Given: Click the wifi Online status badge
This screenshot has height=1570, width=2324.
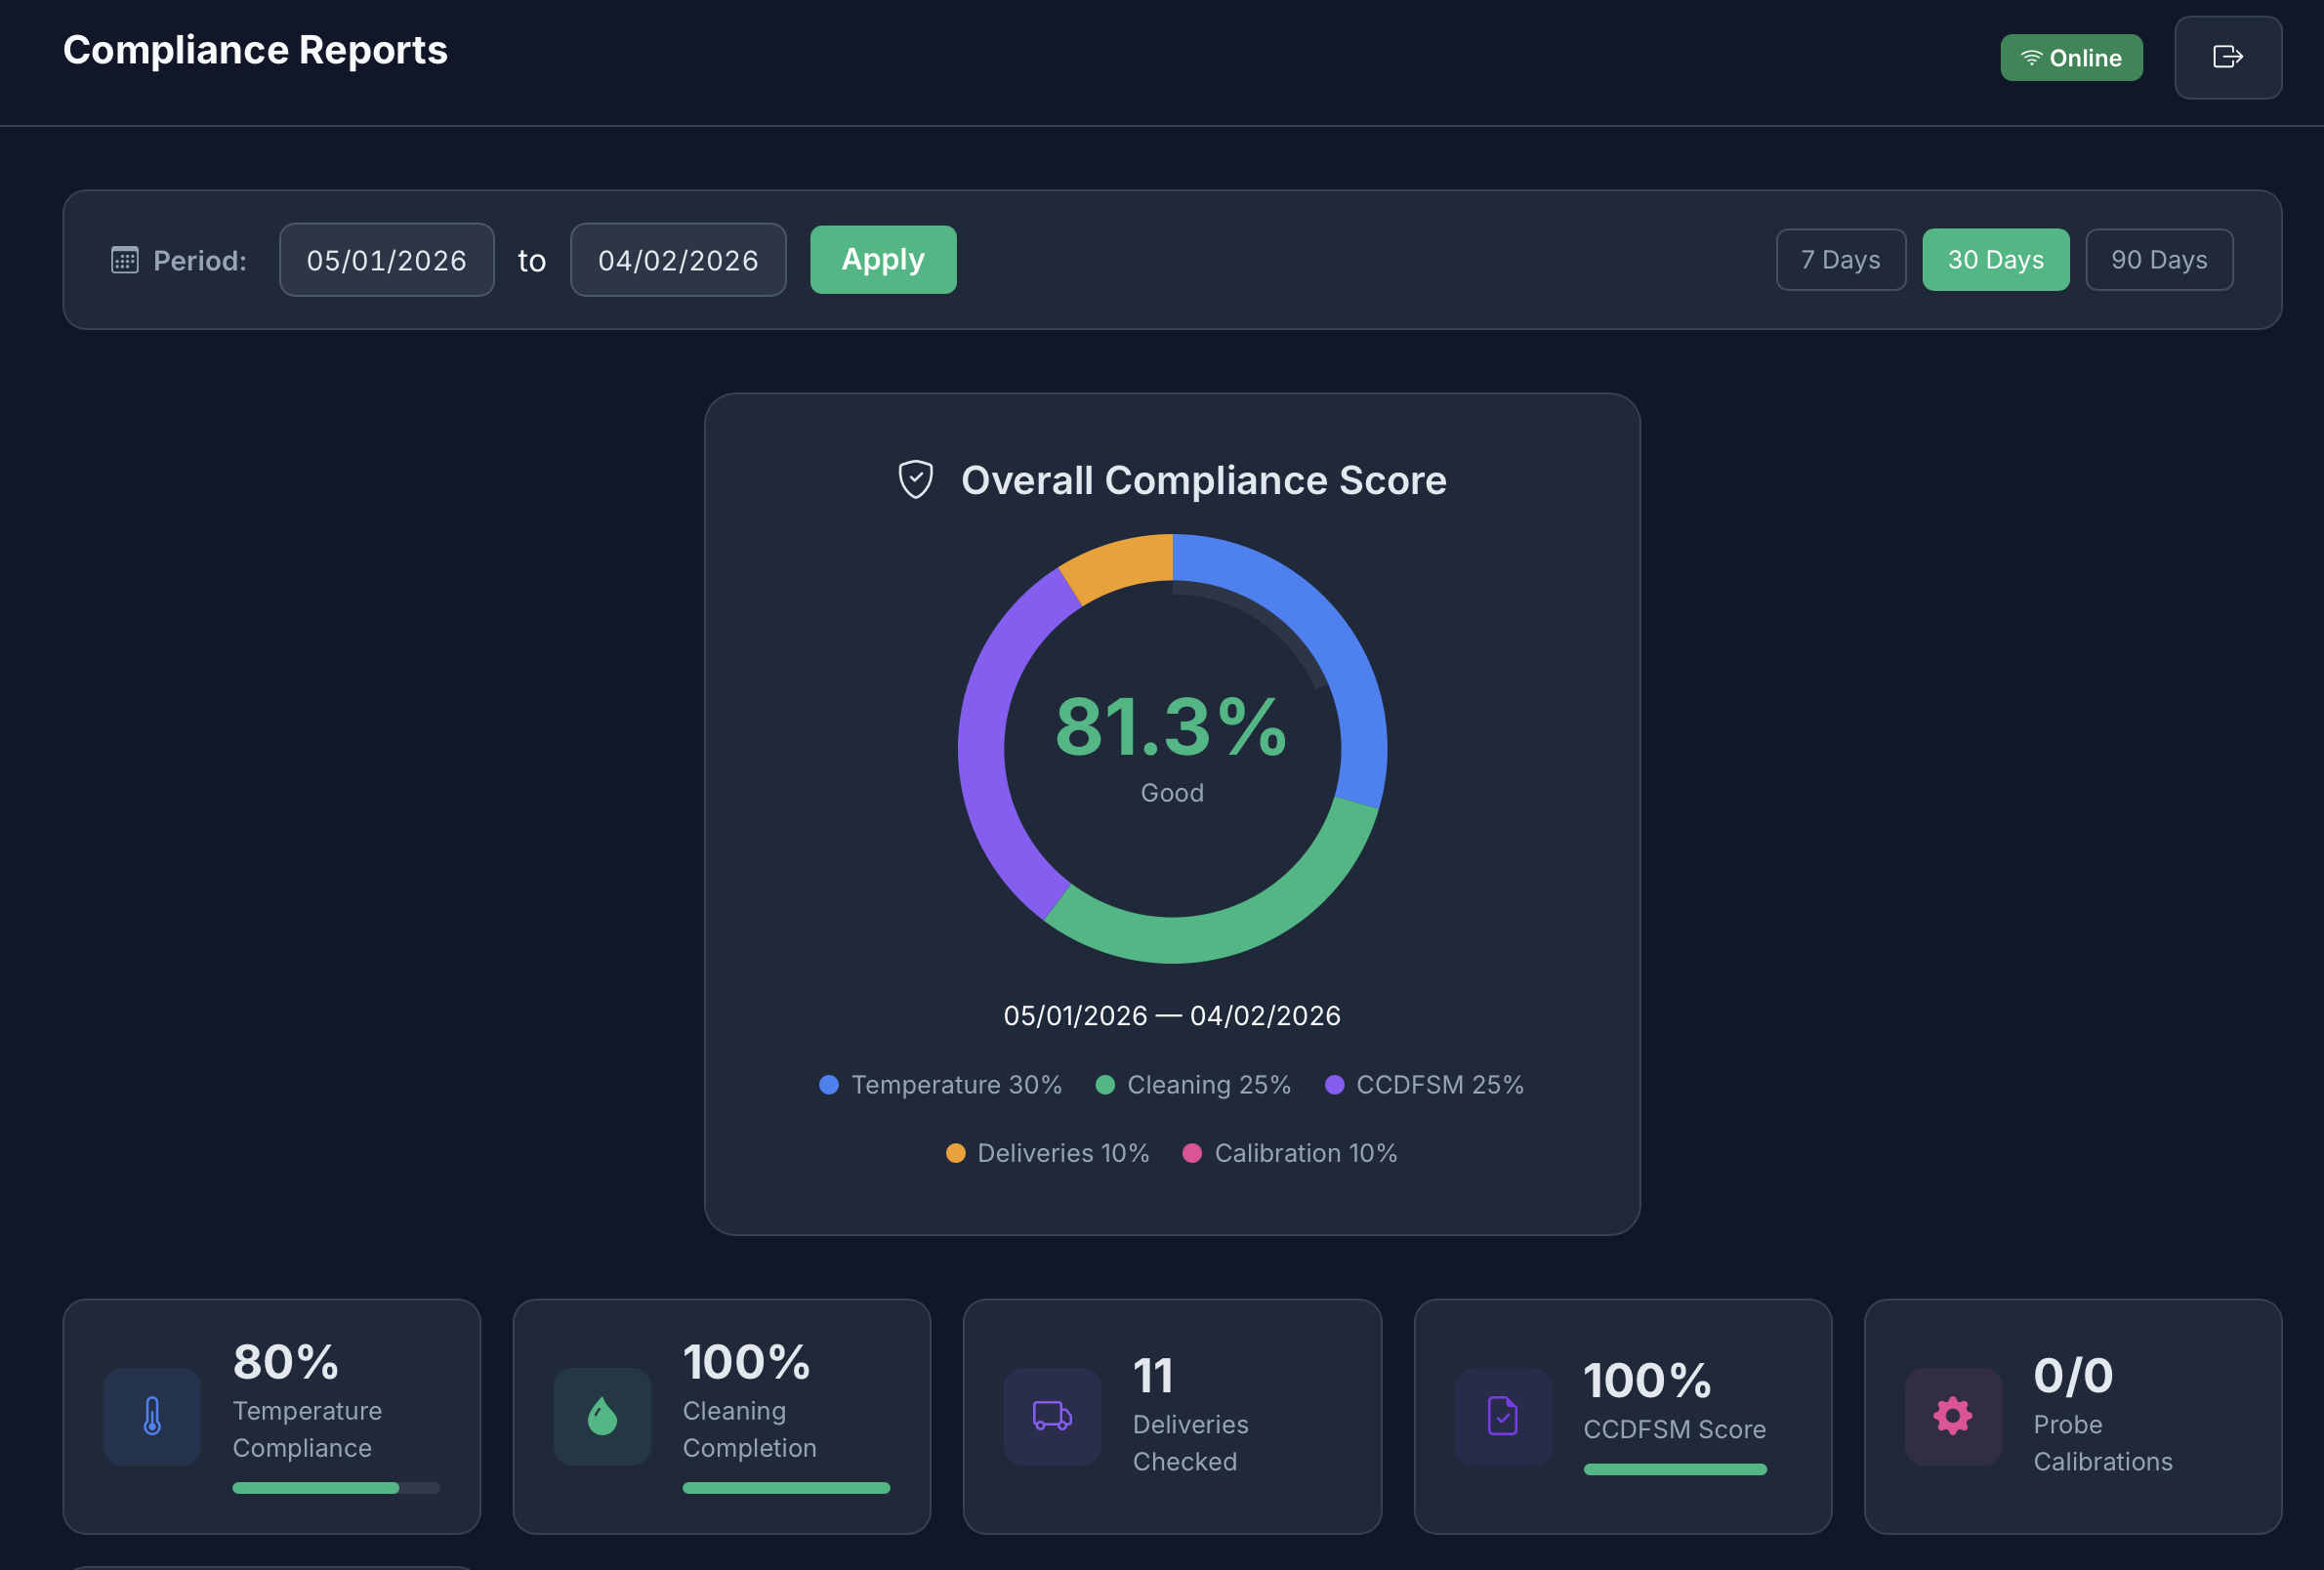Looking at the screenshot, I should (x=2071, y=58).
